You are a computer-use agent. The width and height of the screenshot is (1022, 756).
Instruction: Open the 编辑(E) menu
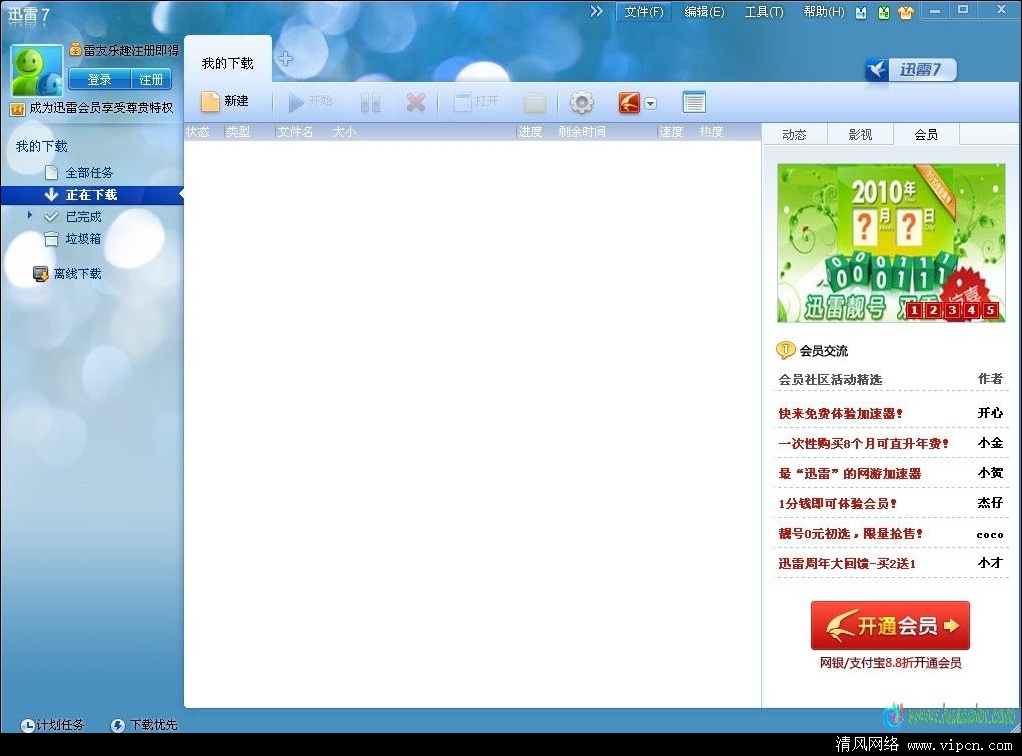704,12
